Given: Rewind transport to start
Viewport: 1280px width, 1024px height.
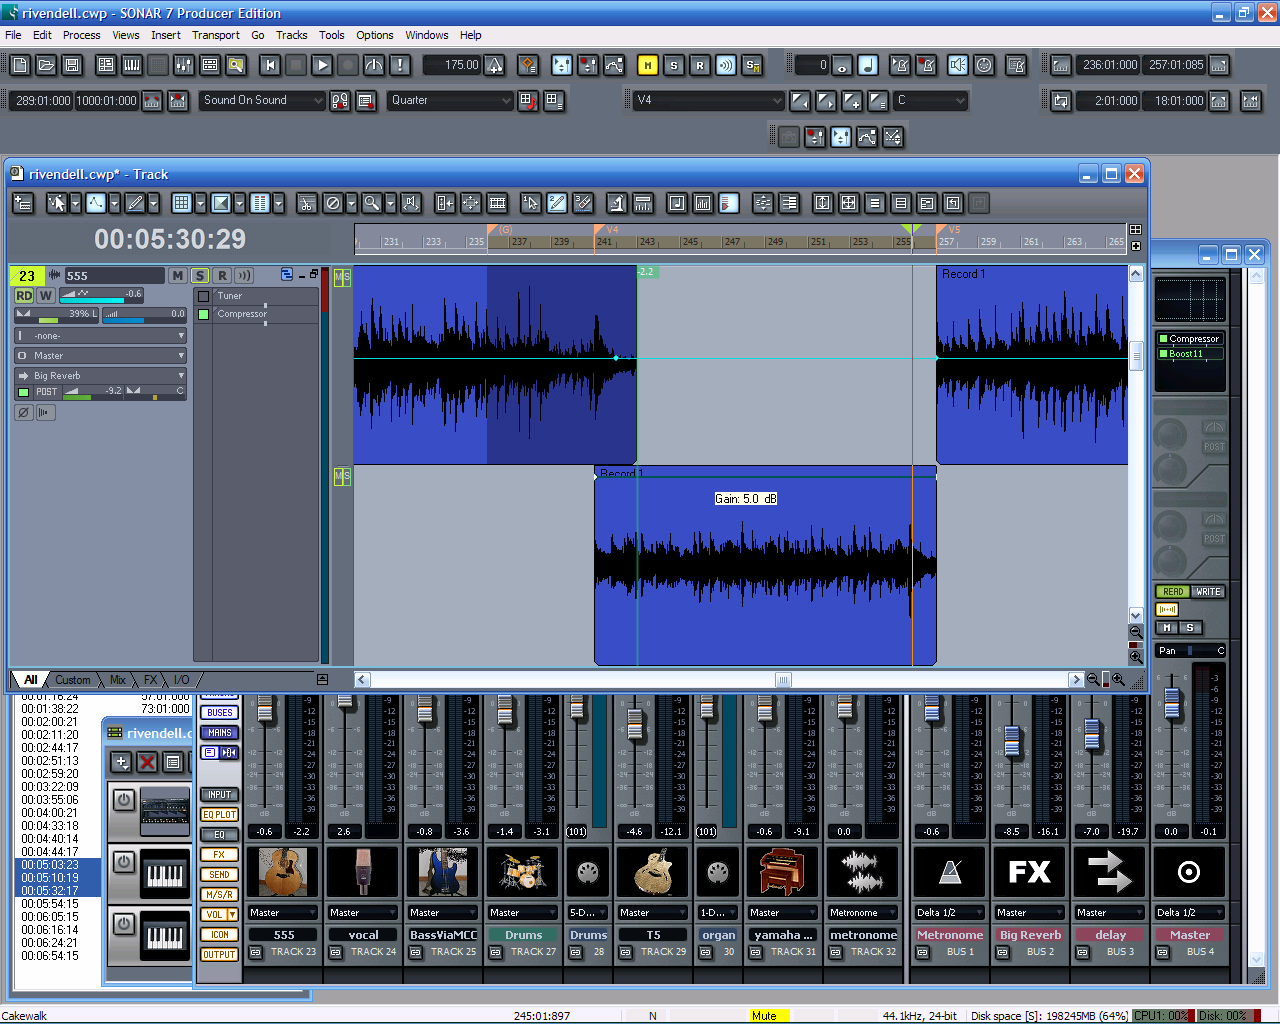Looking at the screenshot, I should coord(270,65).
